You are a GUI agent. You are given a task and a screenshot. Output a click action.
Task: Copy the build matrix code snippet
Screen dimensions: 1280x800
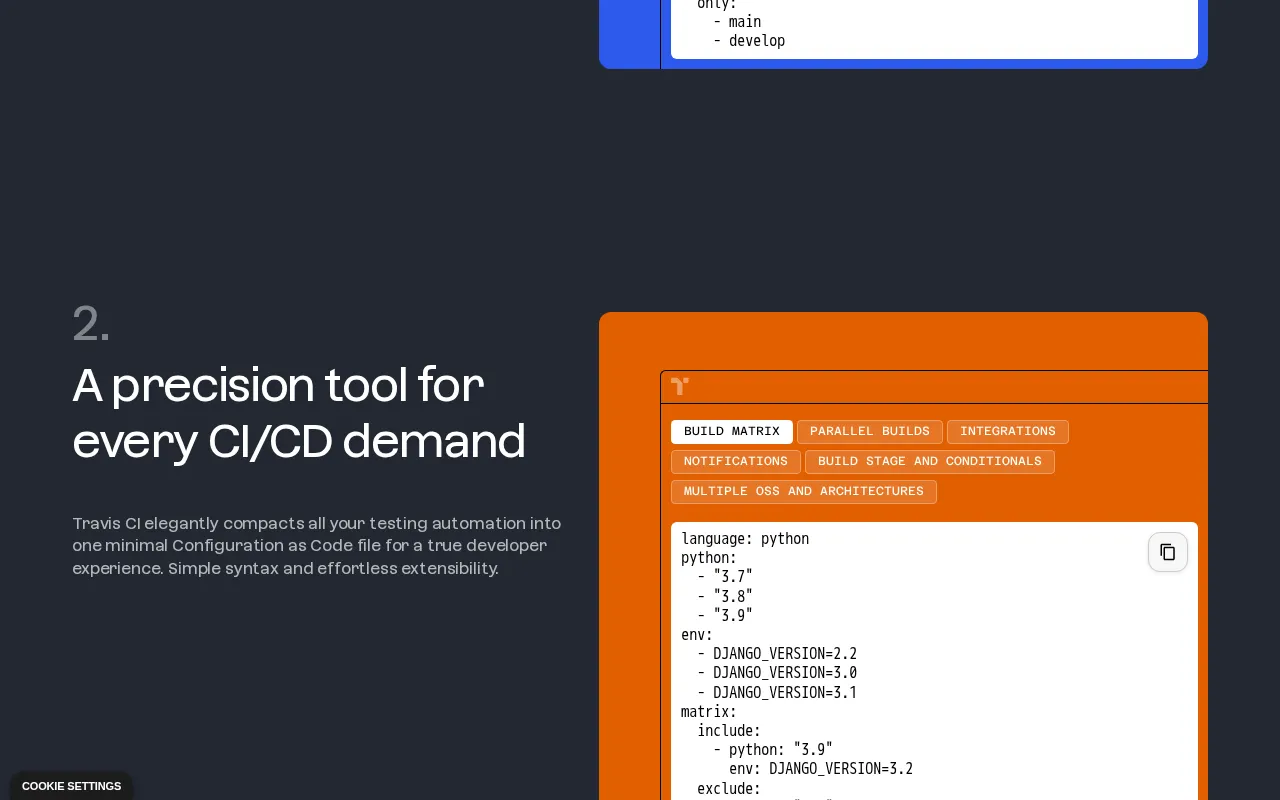[1167, 552]
